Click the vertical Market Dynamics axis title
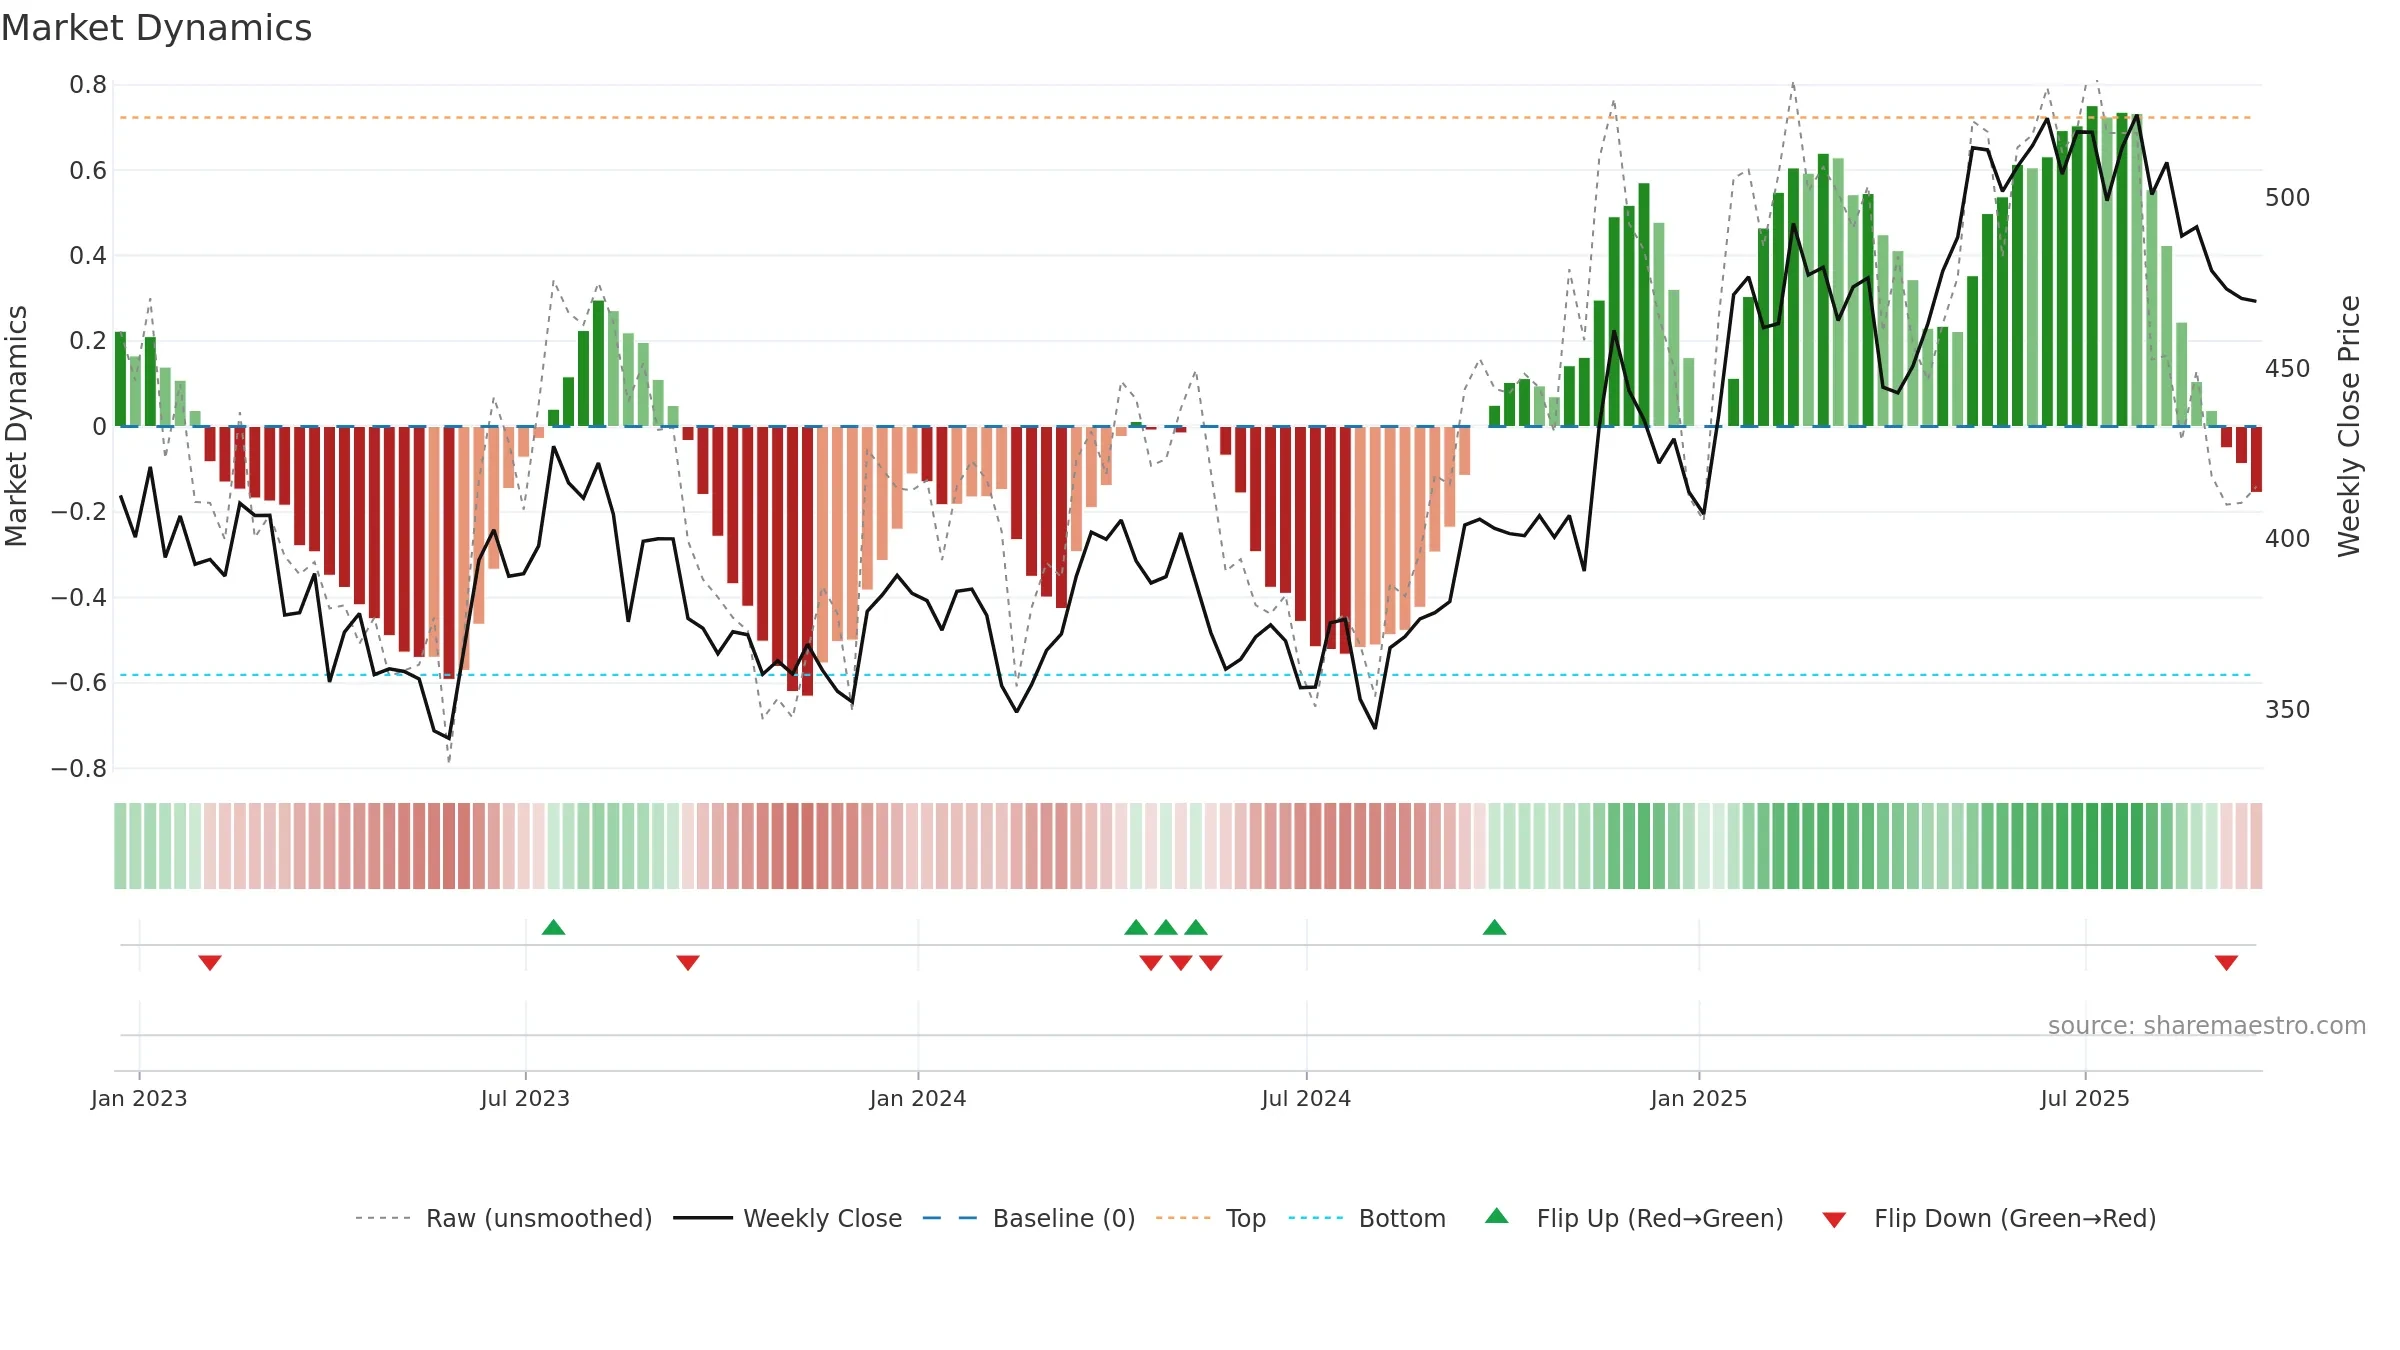The height and width of the screenshot is (1350, 2400). pos(16,426)
